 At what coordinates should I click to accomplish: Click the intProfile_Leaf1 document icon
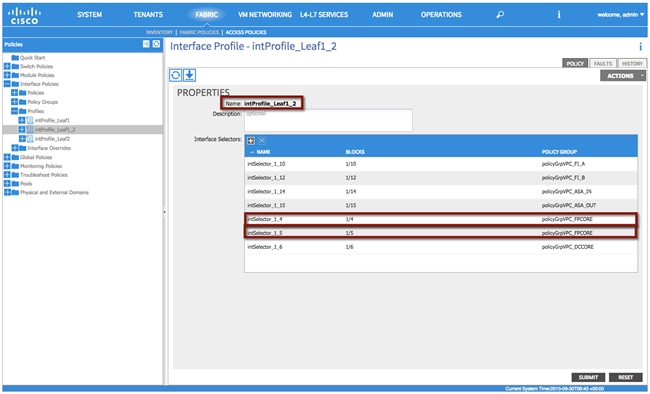(x=30, y=120)
